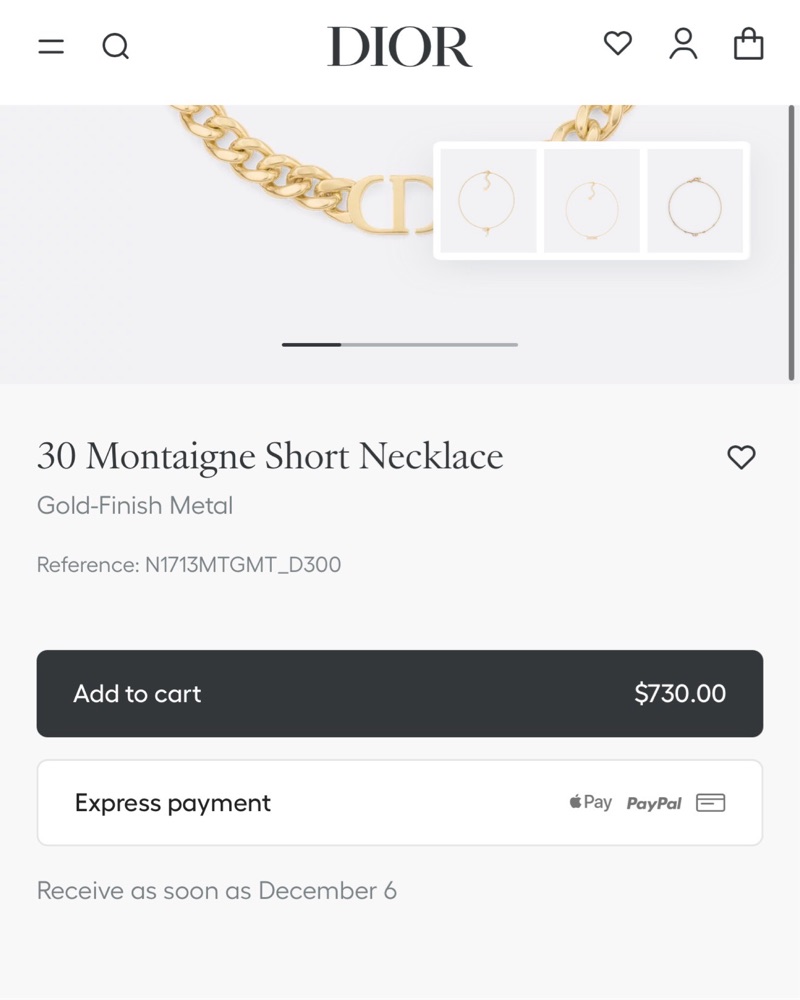Select the third necklace thumbnail
800x1000 pixels.
pos(695,201)
